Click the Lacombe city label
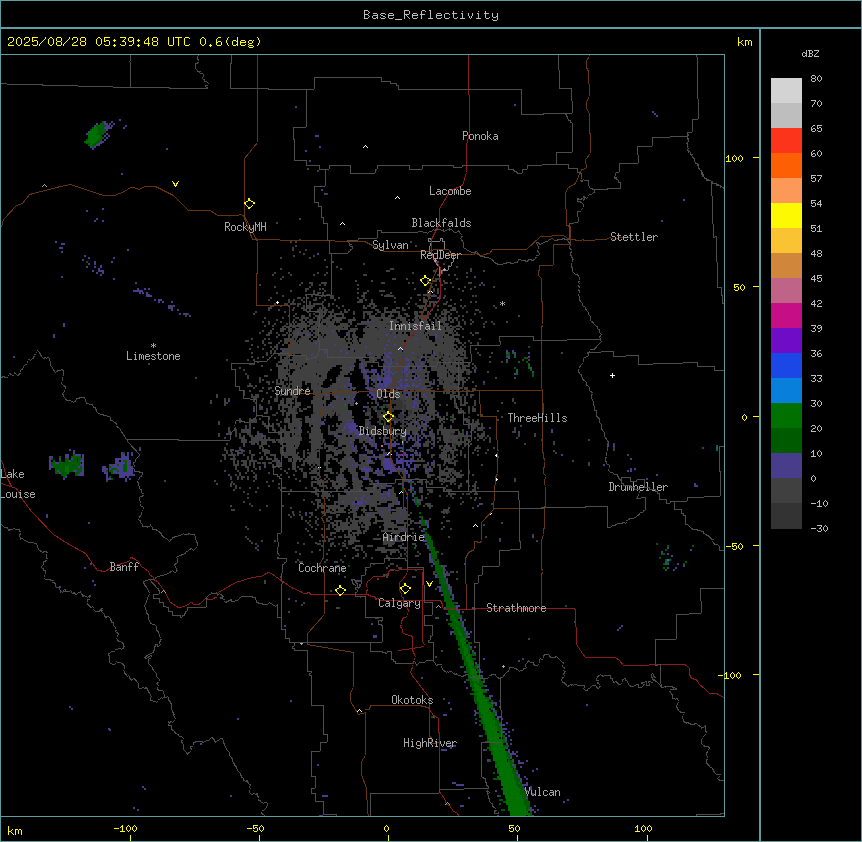The image size is (862, 842). pyautogui.click(x=450, y=191)
